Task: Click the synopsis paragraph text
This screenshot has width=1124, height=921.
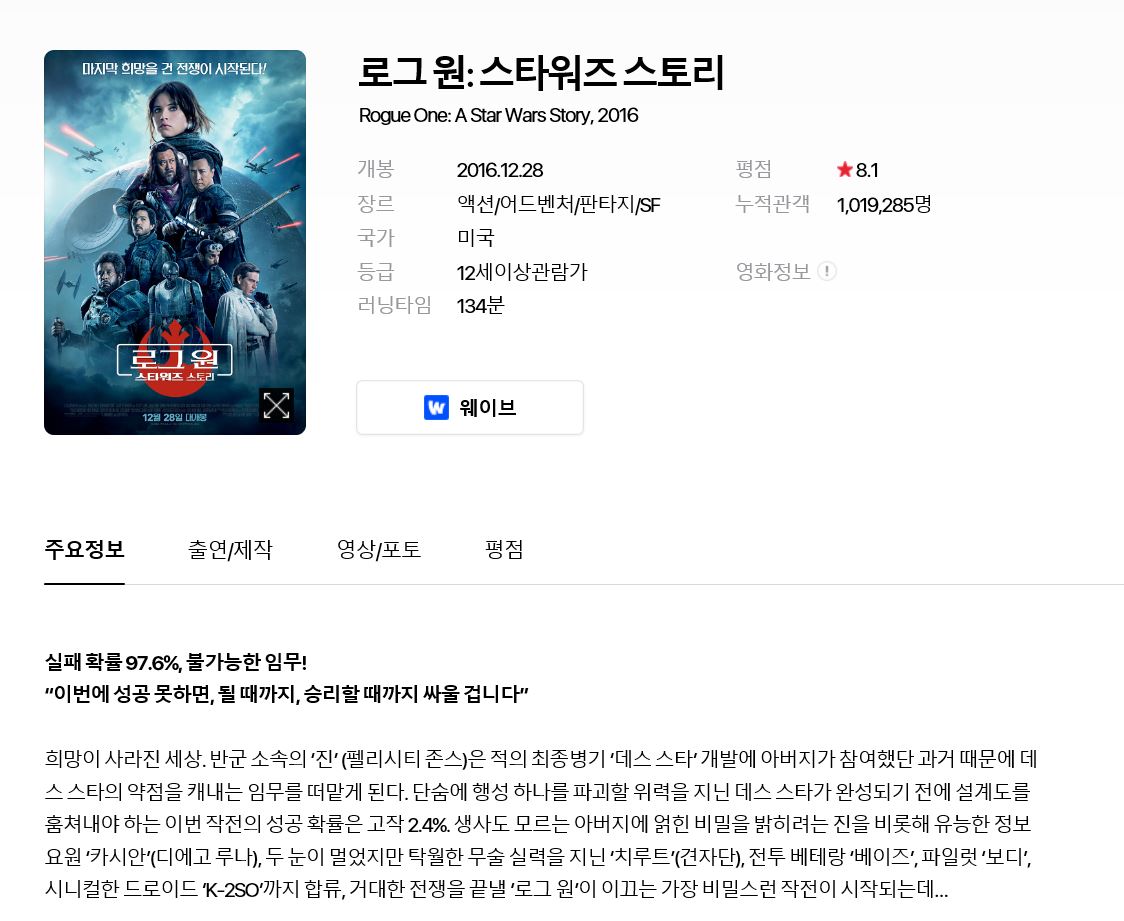Action: 541,824
